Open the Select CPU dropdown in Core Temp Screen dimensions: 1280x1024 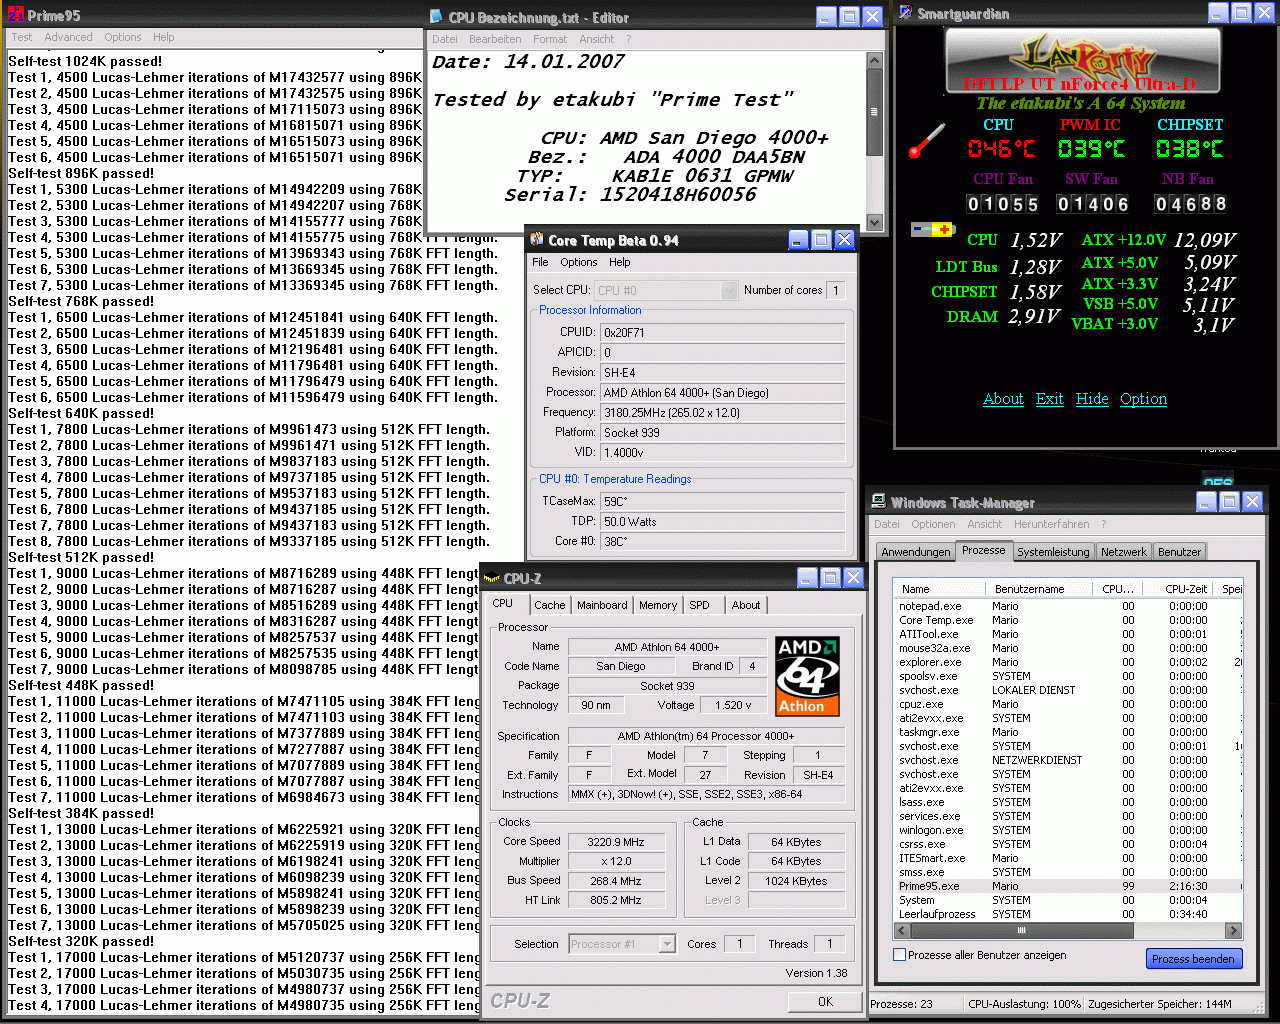(x=729, y=290)
